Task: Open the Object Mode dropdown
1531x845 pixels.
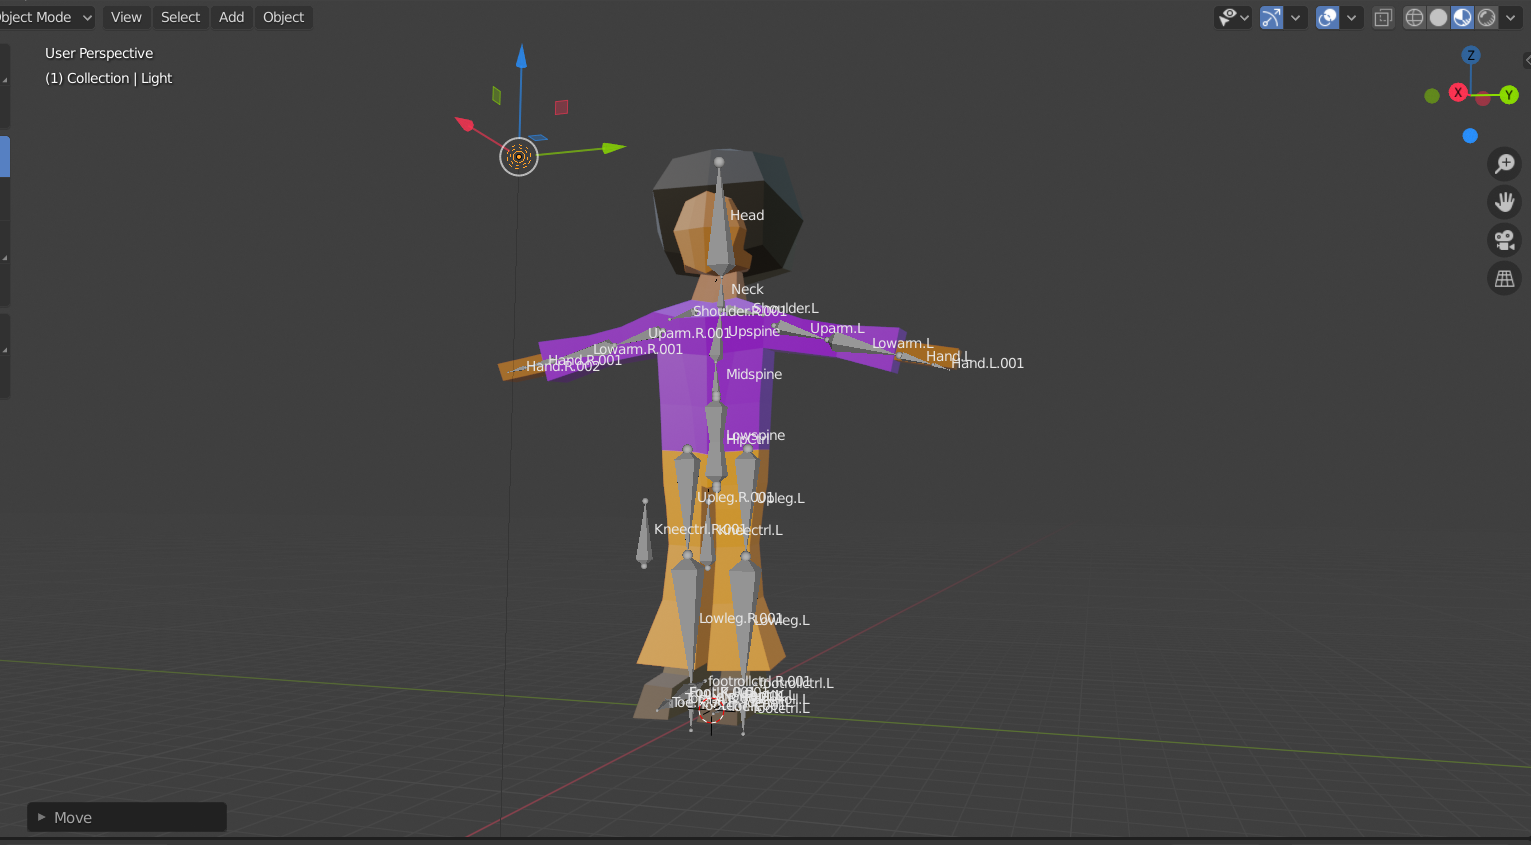Action: (x=45, y=17)
